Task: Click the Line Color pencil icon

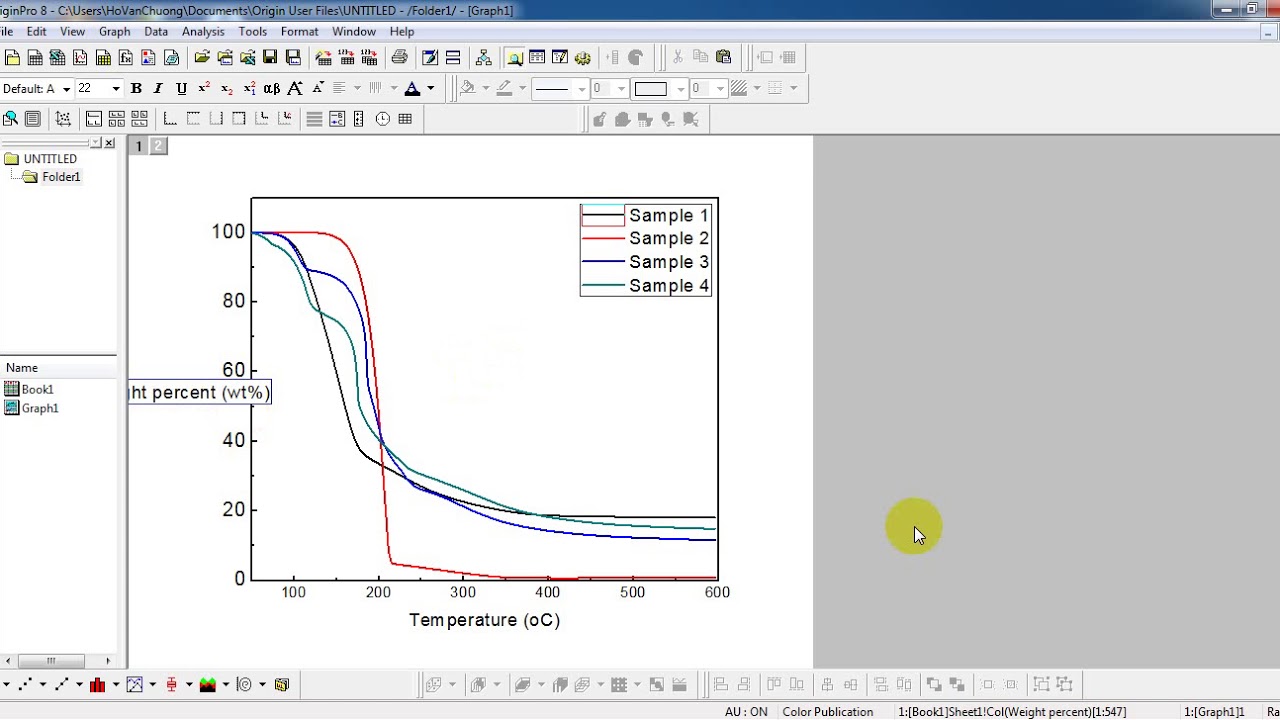Action: coord(504,89)
